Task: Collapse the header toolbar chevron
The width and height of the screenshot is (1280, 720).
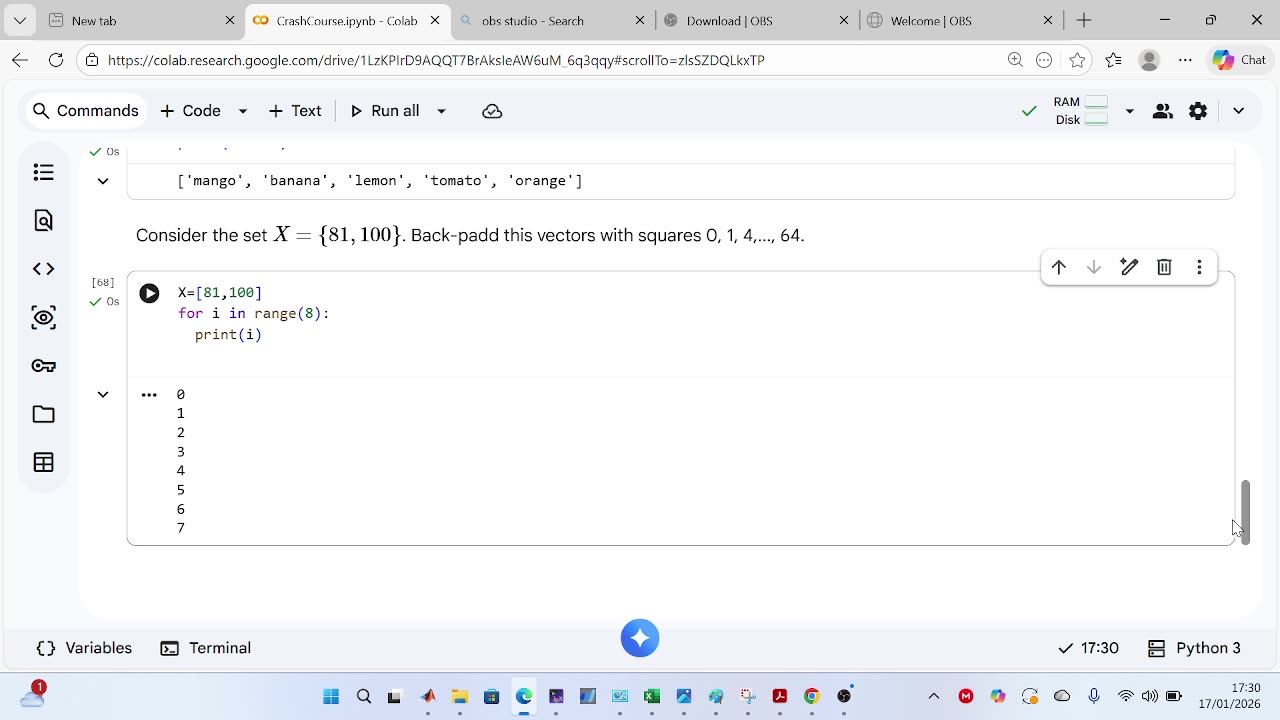Action: (1238, 111)
